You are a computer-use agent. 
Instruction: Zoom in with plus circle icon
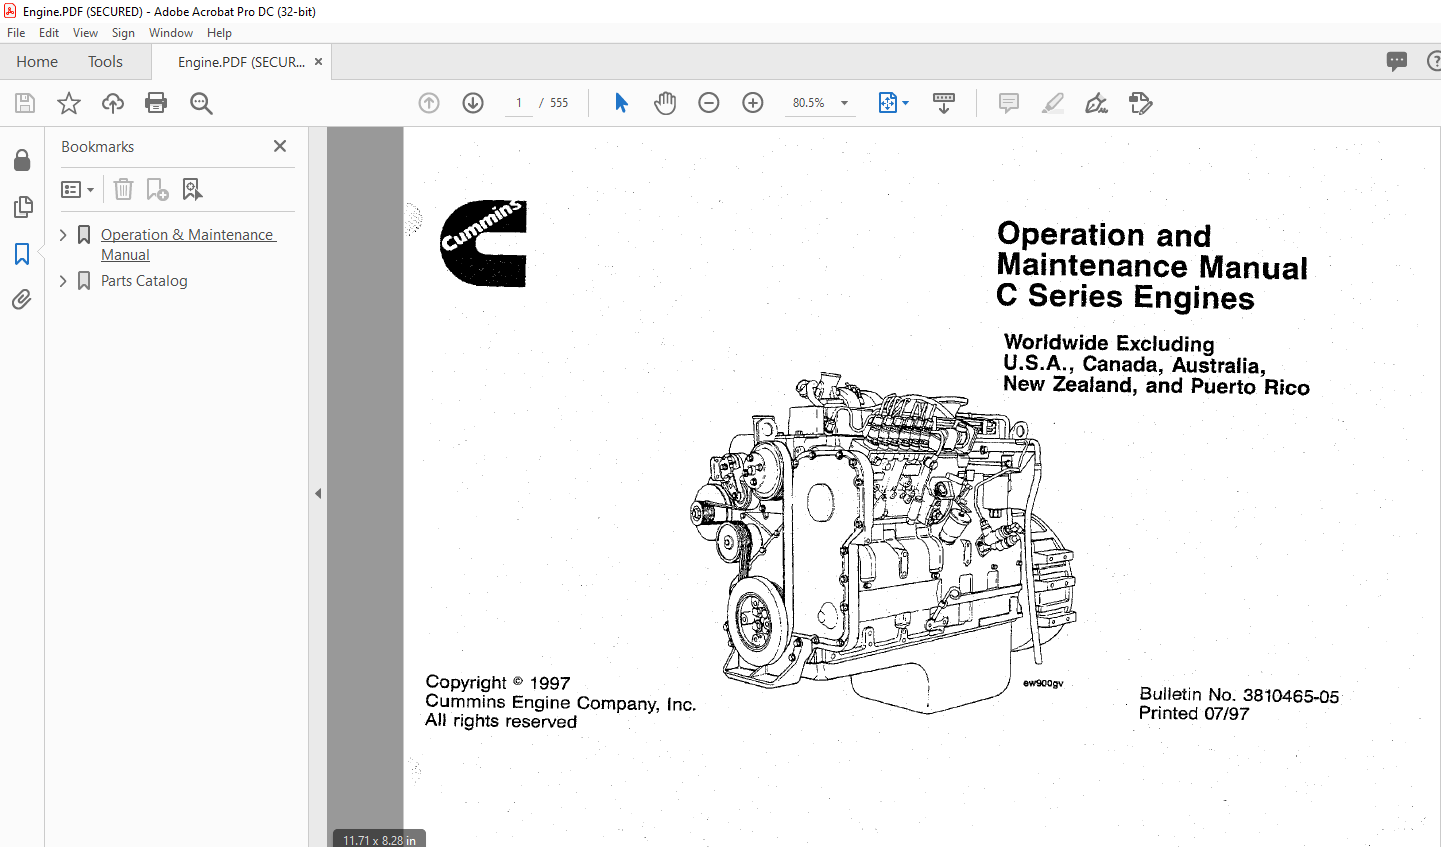pyautogui.click(x=753, y=103)
